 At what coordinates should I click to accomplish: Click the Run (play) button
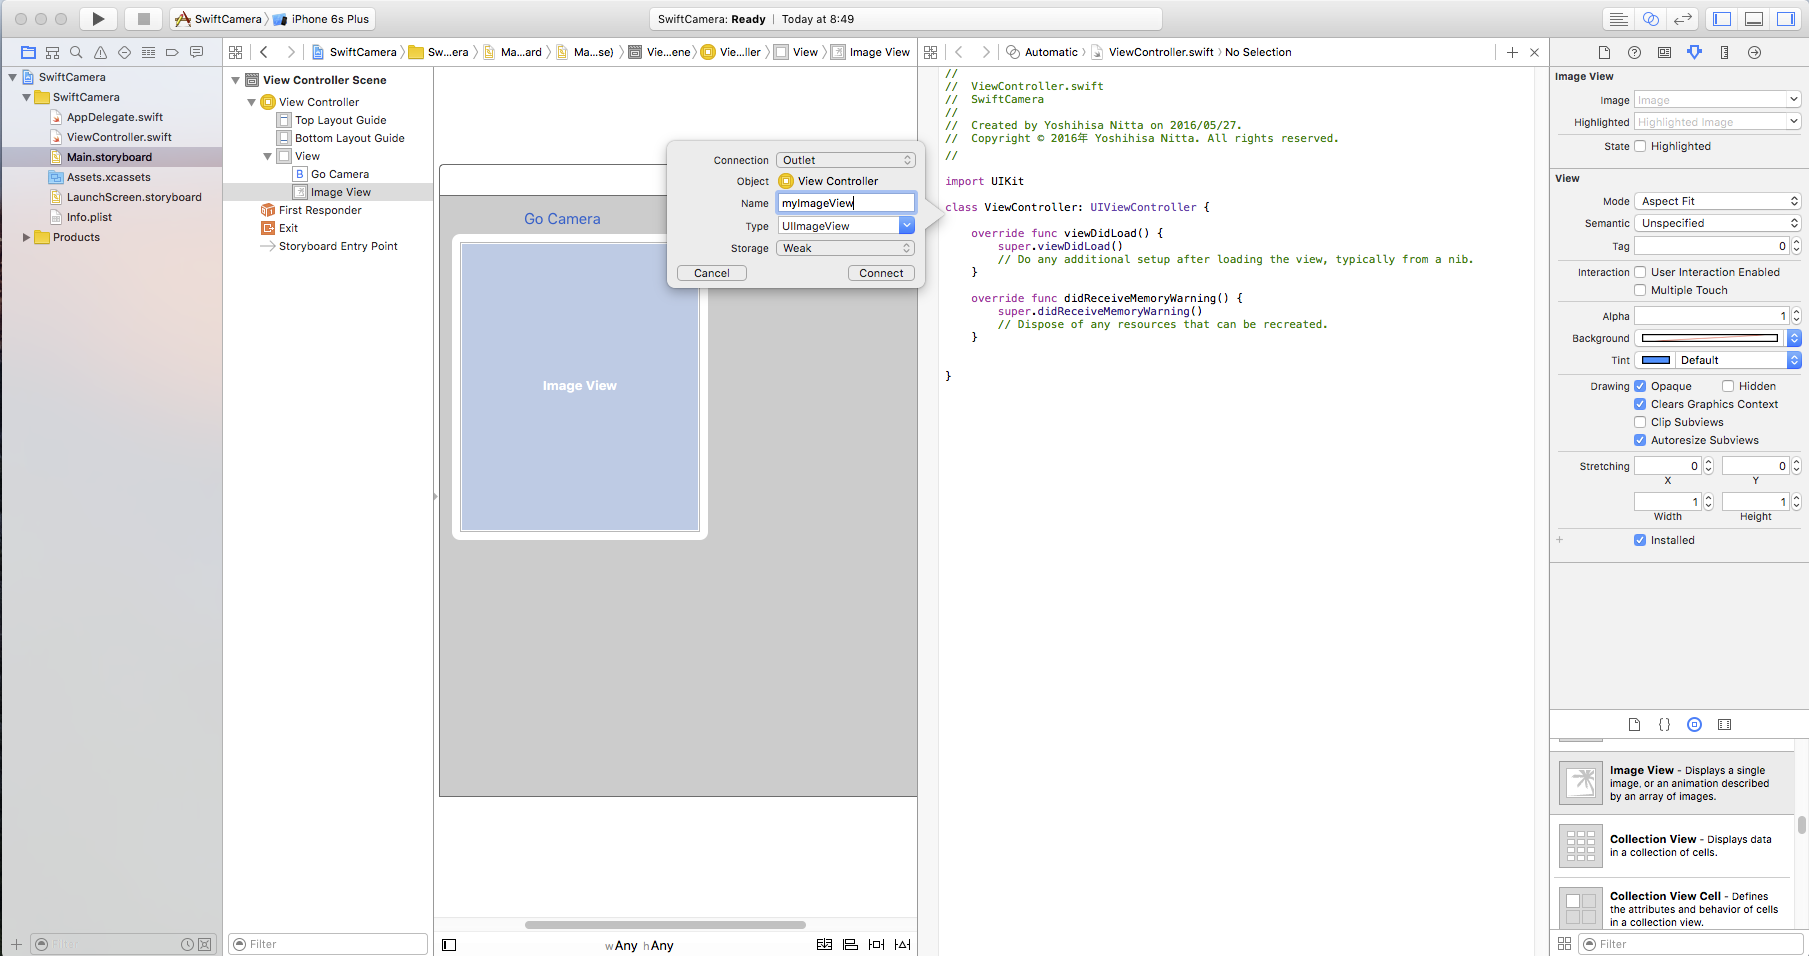tap(98, 19)
